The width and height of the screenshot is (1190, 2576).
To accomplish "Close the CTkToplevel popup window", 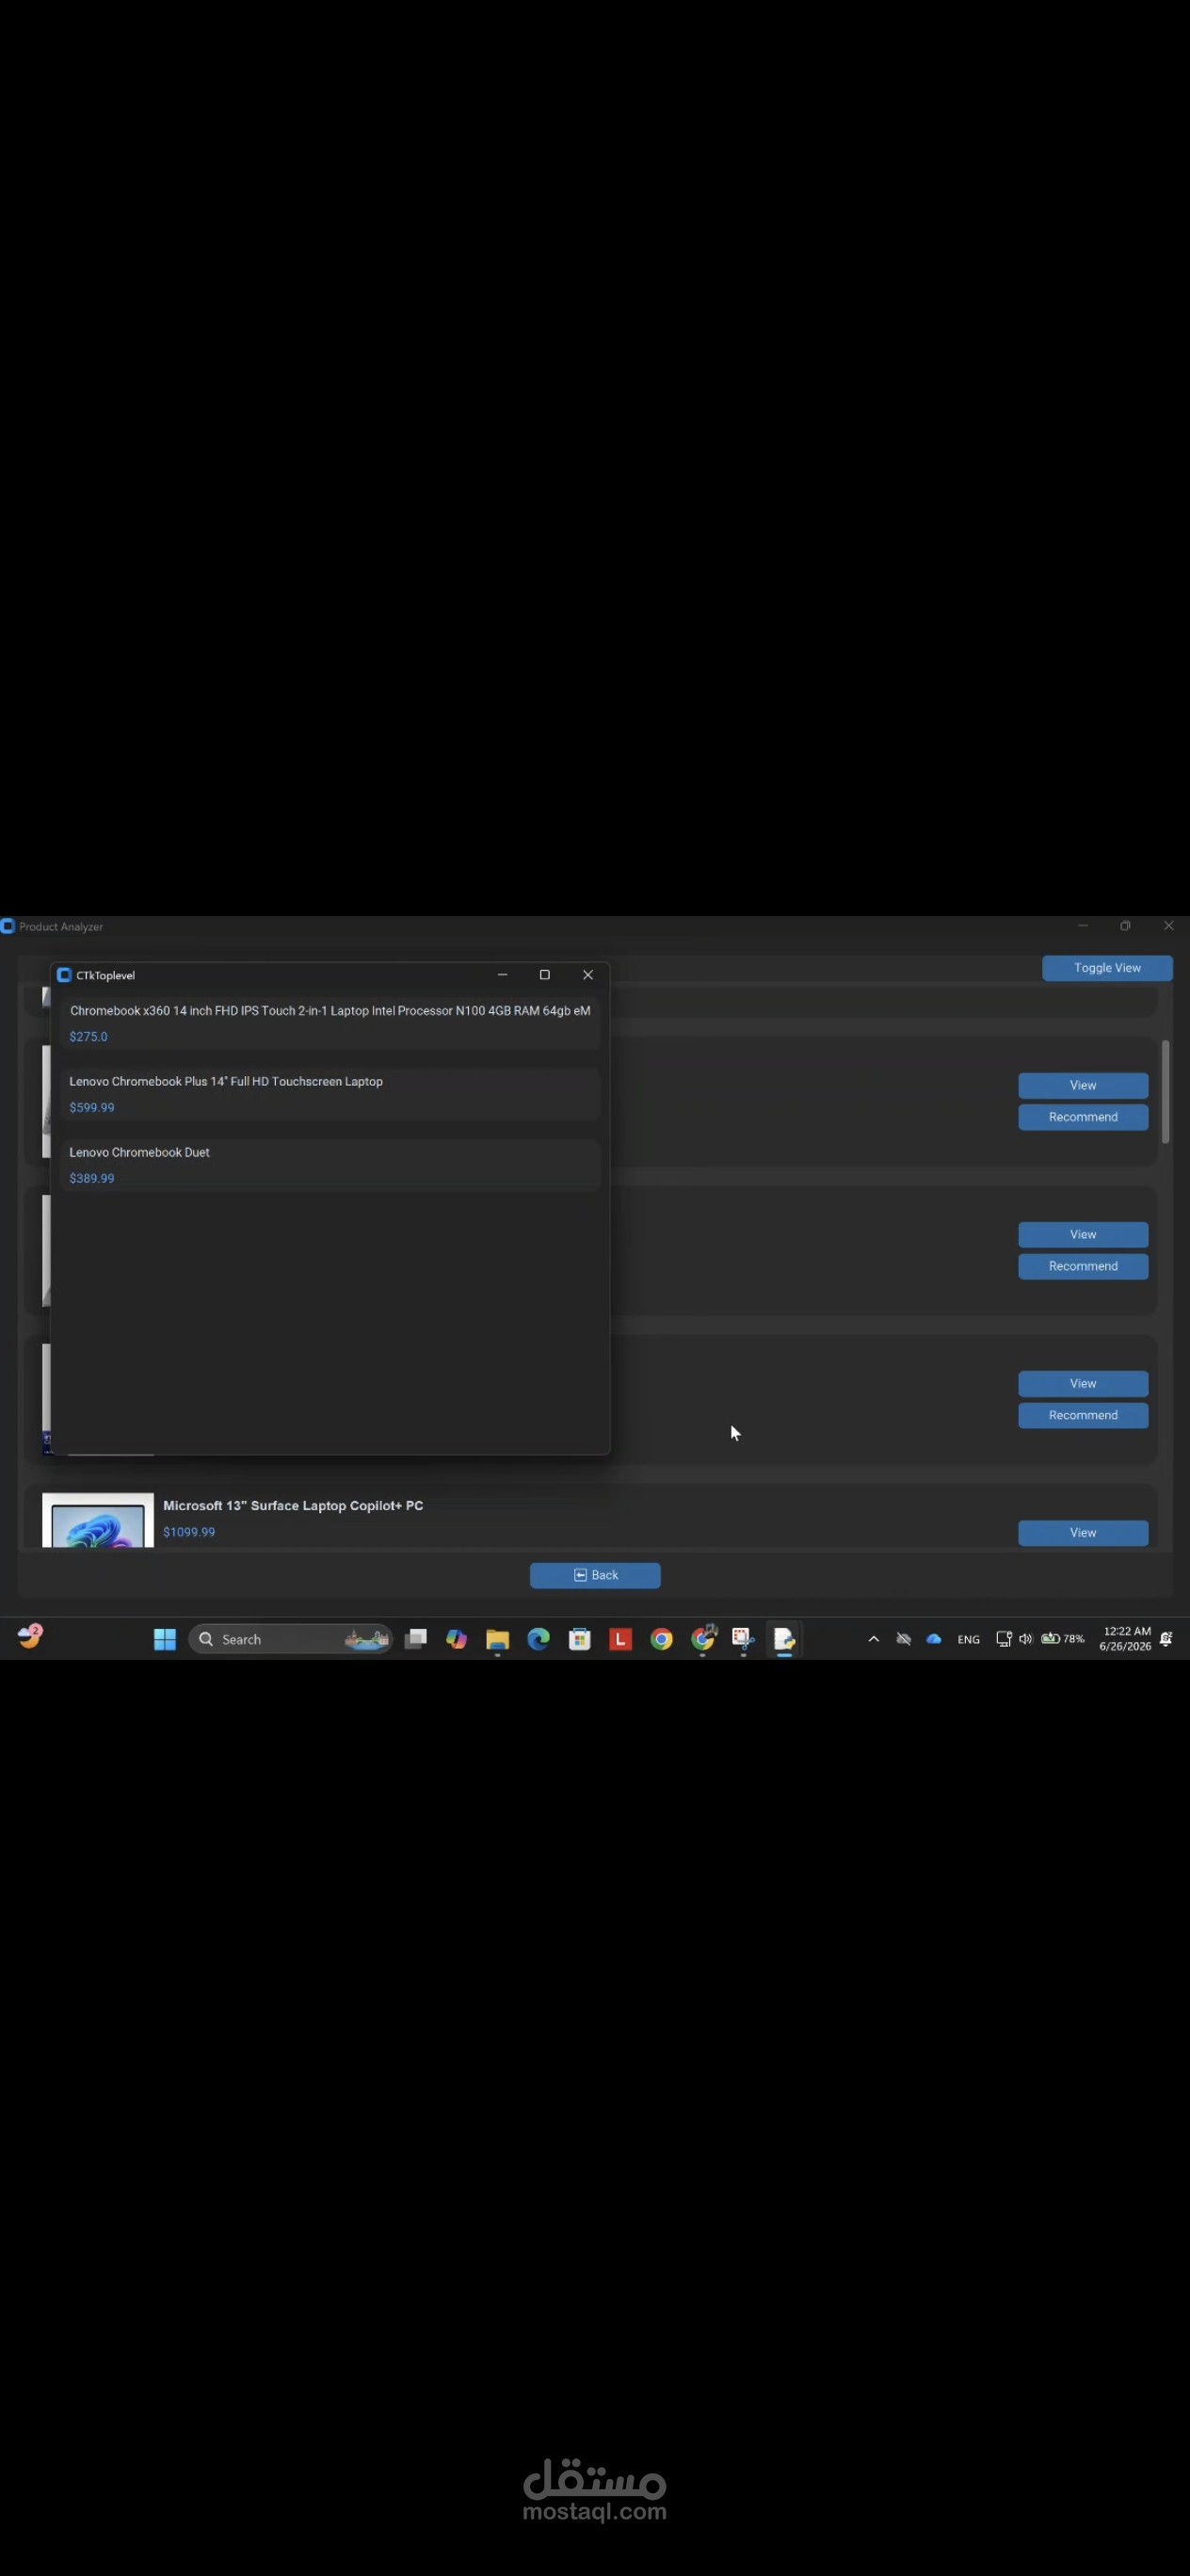I will [x=588, y=975].
